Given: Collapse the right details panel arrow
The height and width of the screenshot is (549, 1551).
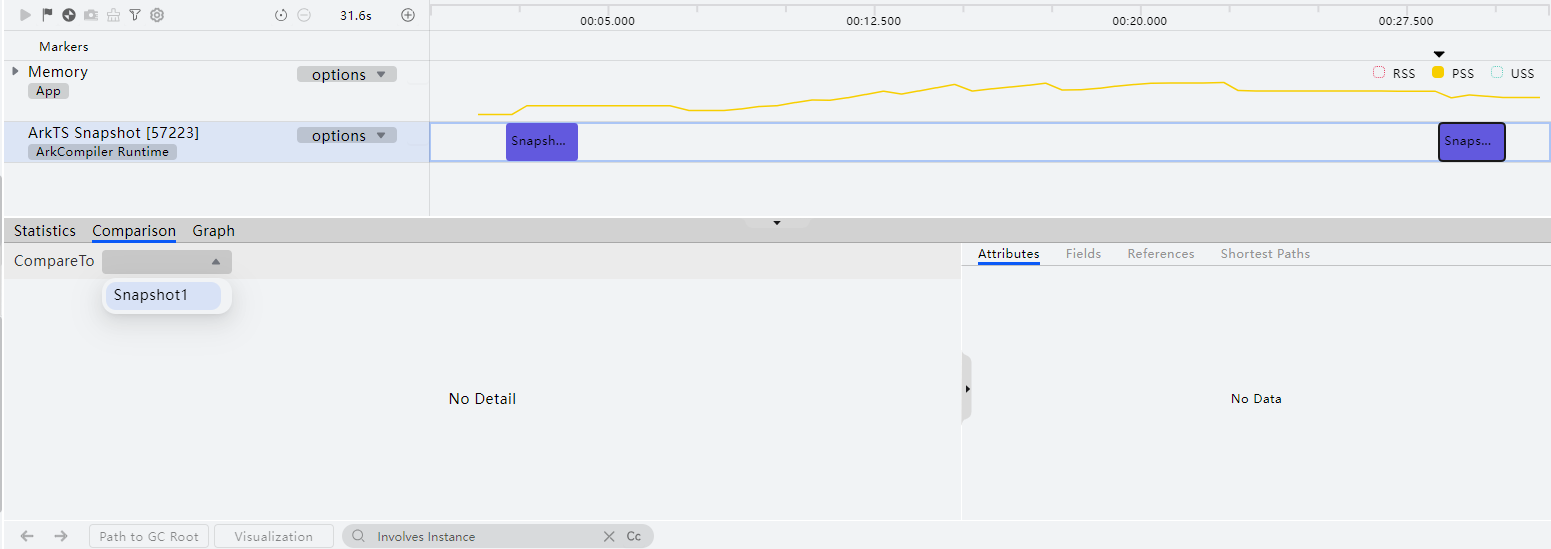Looking at the screenshot, I should [x=967, y=388].
